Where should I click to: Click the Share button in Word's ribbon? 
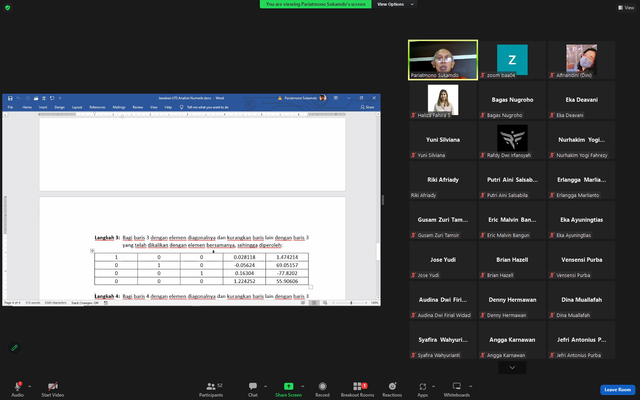click(x=367, y=107)
